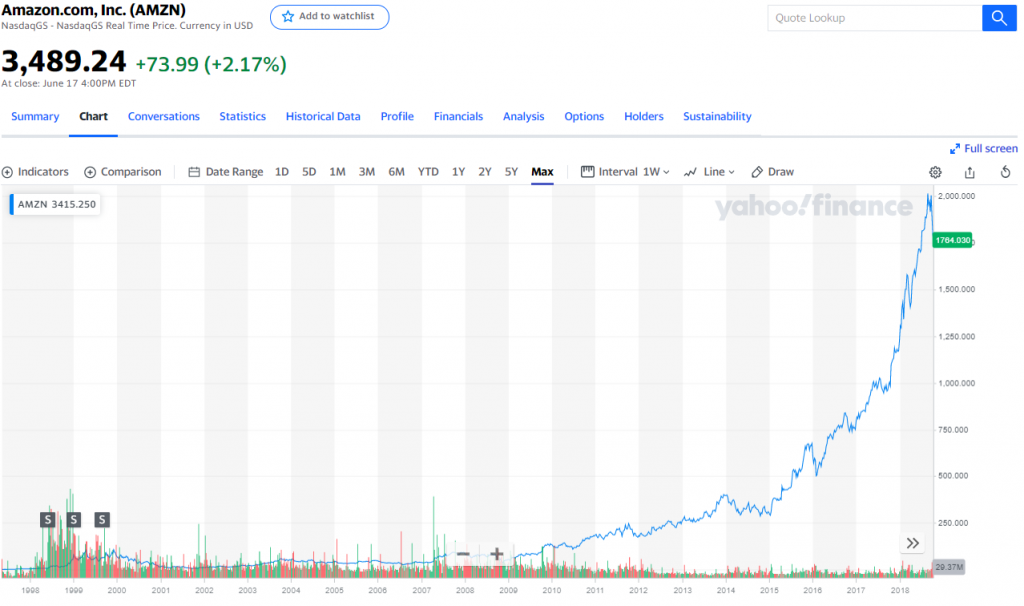Image resolution: width=1024 pixels, height=606 pixels.
Task: Click the blue search magnifier button
Action: pyautogui.click(x=999, y=18)
